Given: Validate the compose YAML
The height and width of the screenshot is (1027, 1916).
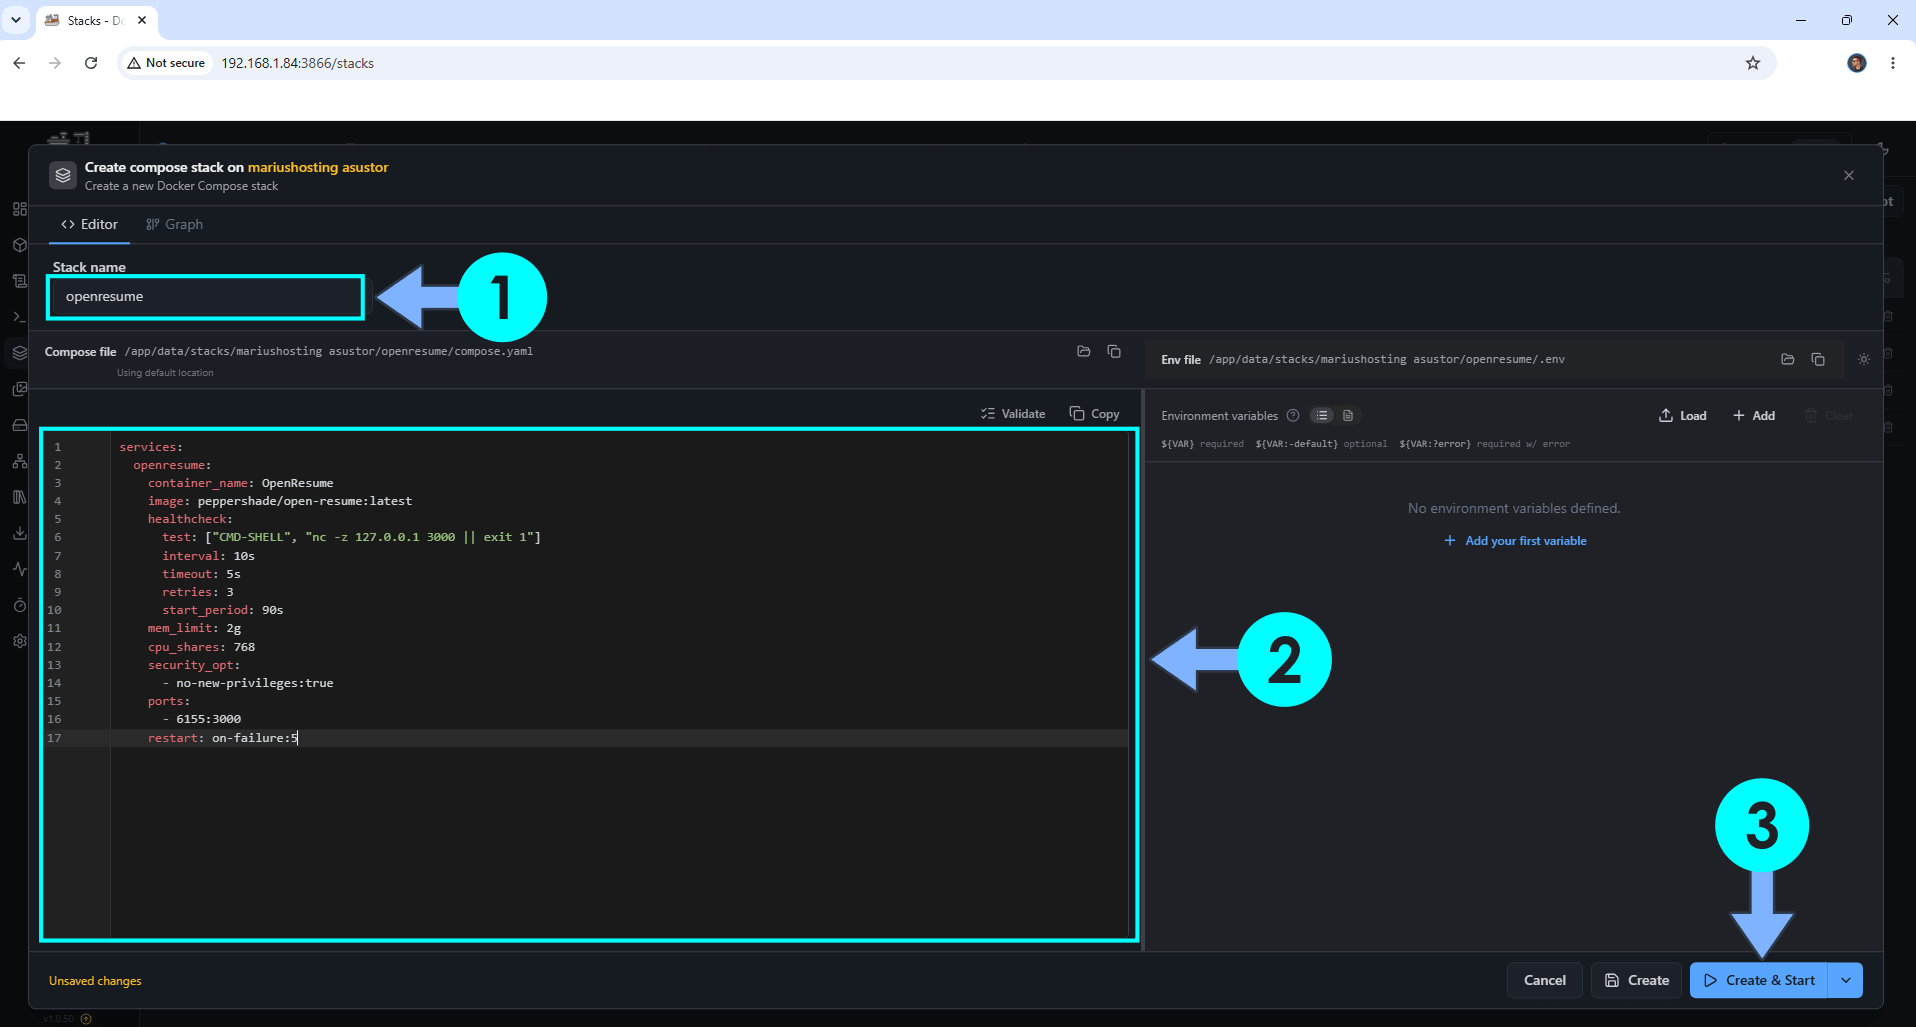Looking at the screenshot, I should [x=1013, y=414].
